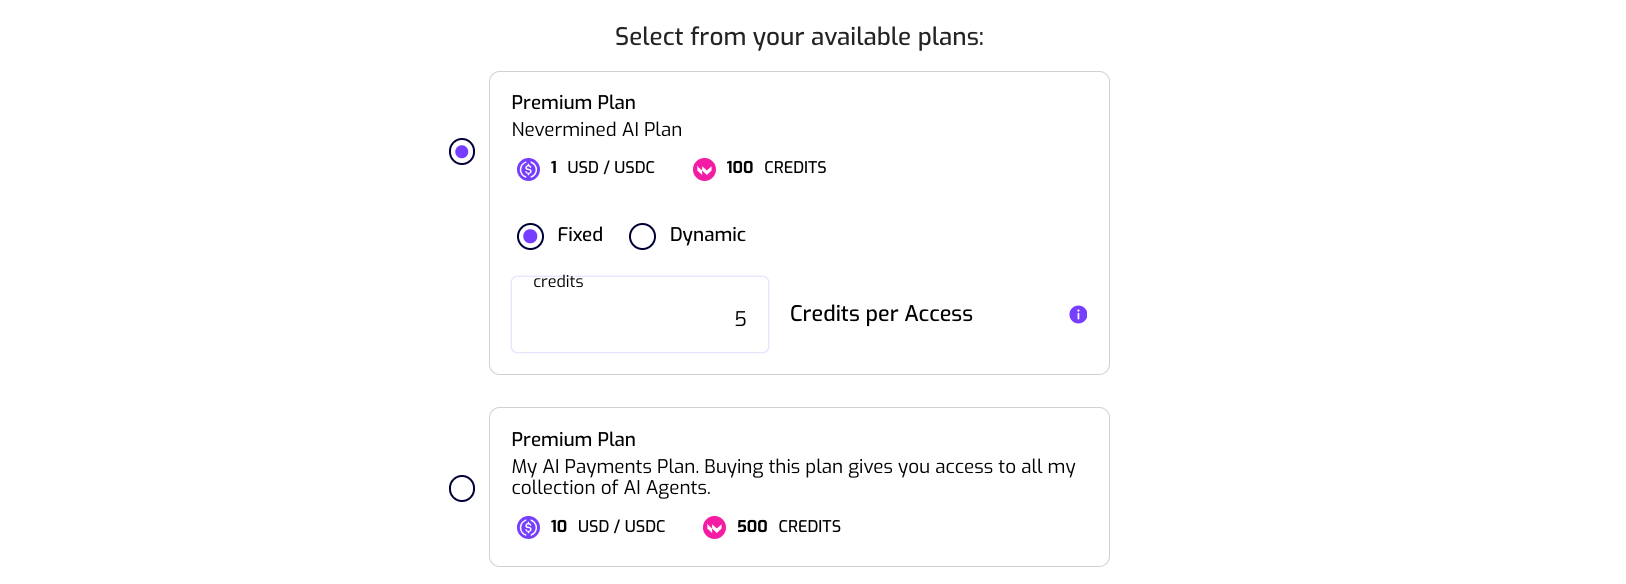The height and width of the screenshot is (584, 1626).
Task: Click the Premium Plan title of the first card
Action: [573, 102]
